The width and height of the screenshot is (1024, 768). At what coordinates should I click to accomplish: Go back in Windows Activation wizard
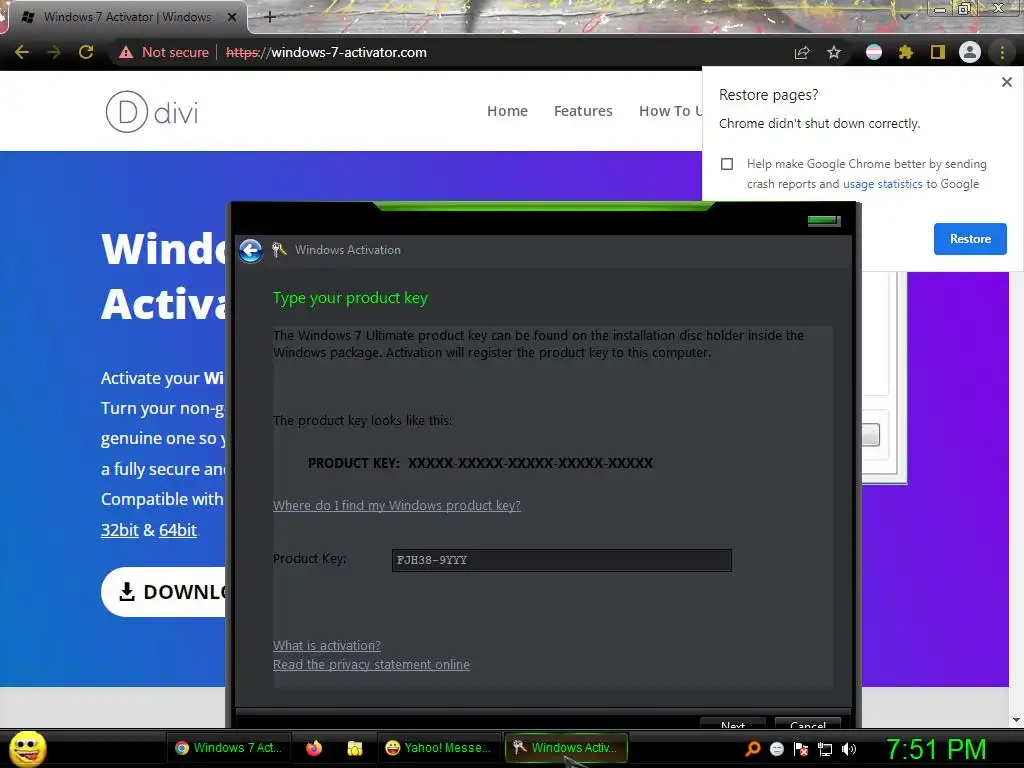pos(251,250)
